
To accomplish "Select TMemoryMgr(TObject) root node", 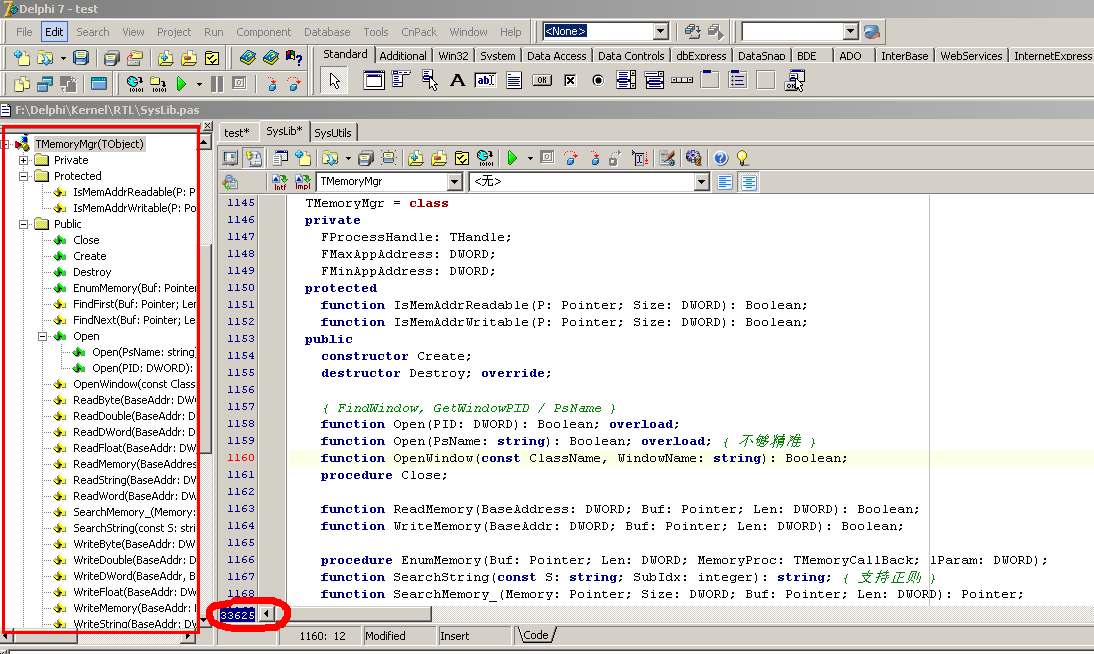I will point(89,144).
